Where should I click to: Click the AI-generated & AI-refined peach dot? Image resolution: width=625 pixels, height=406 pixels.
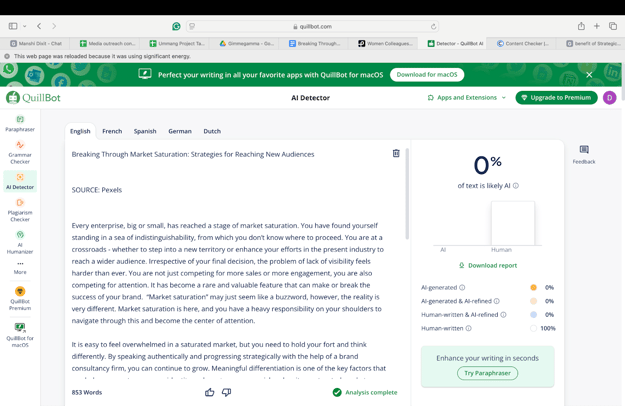point(533,301)
